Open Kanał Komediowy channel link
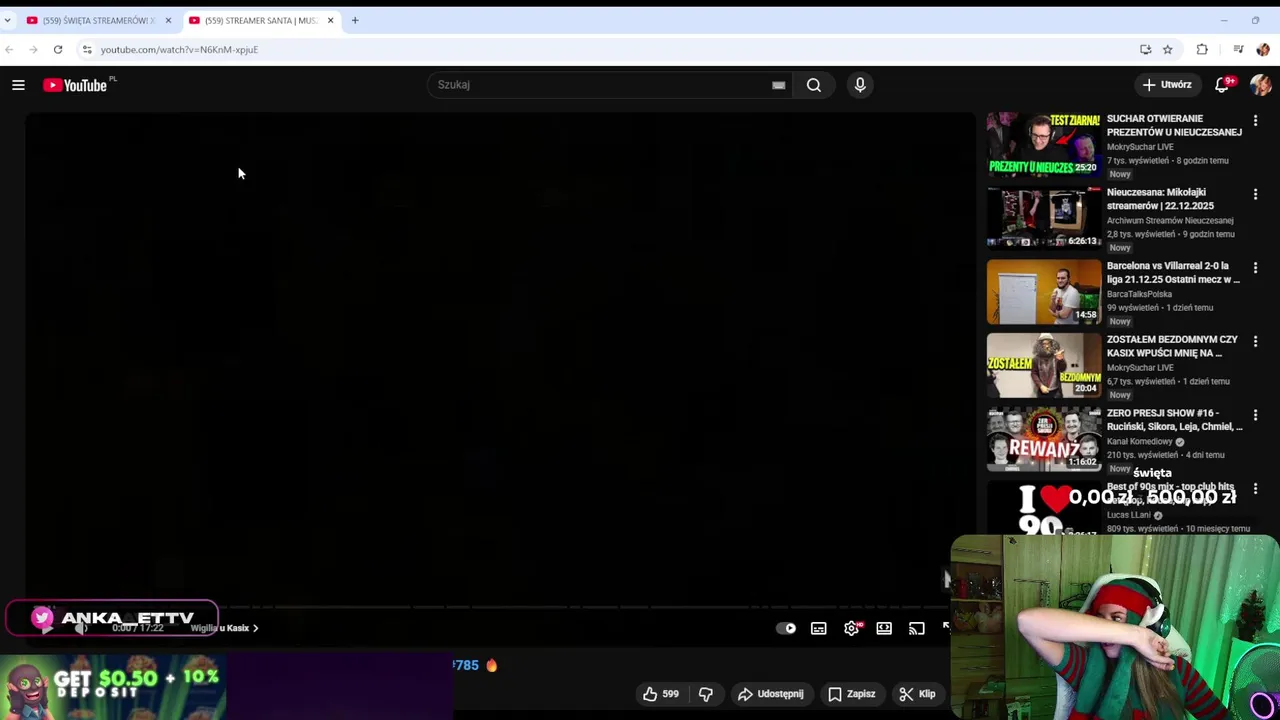The height and width of the screenshot is (720, 1280). click(1140, 441)
